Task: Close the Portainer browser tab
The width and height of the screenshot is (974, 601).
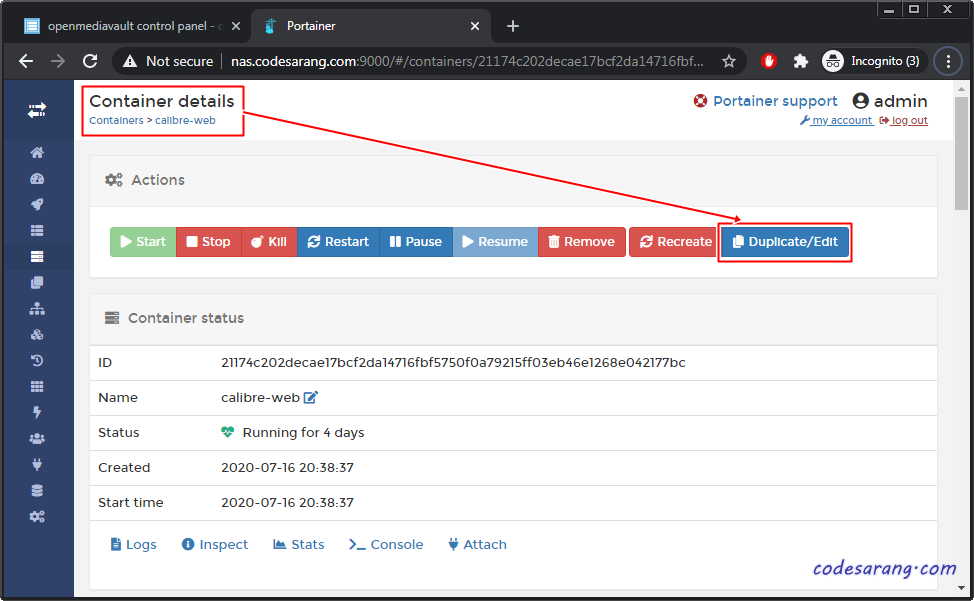Action: click(475, 26)
